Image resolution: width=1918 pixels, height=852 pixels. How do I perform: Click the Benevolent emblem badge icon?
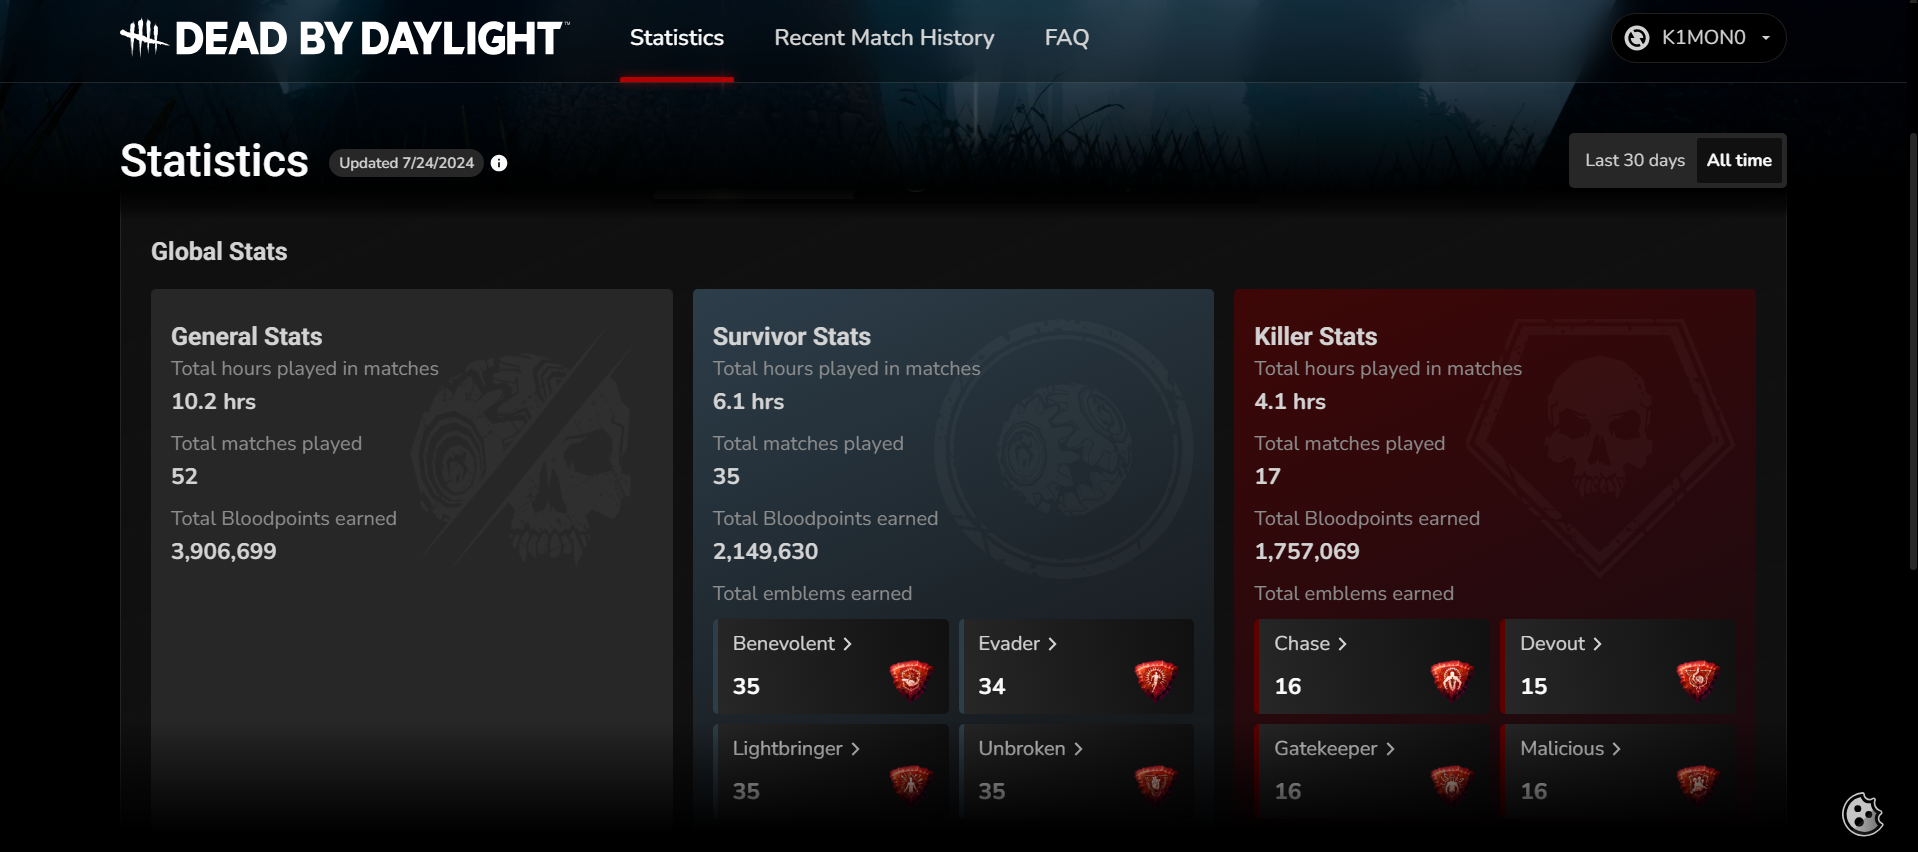[x=911, y=679]
